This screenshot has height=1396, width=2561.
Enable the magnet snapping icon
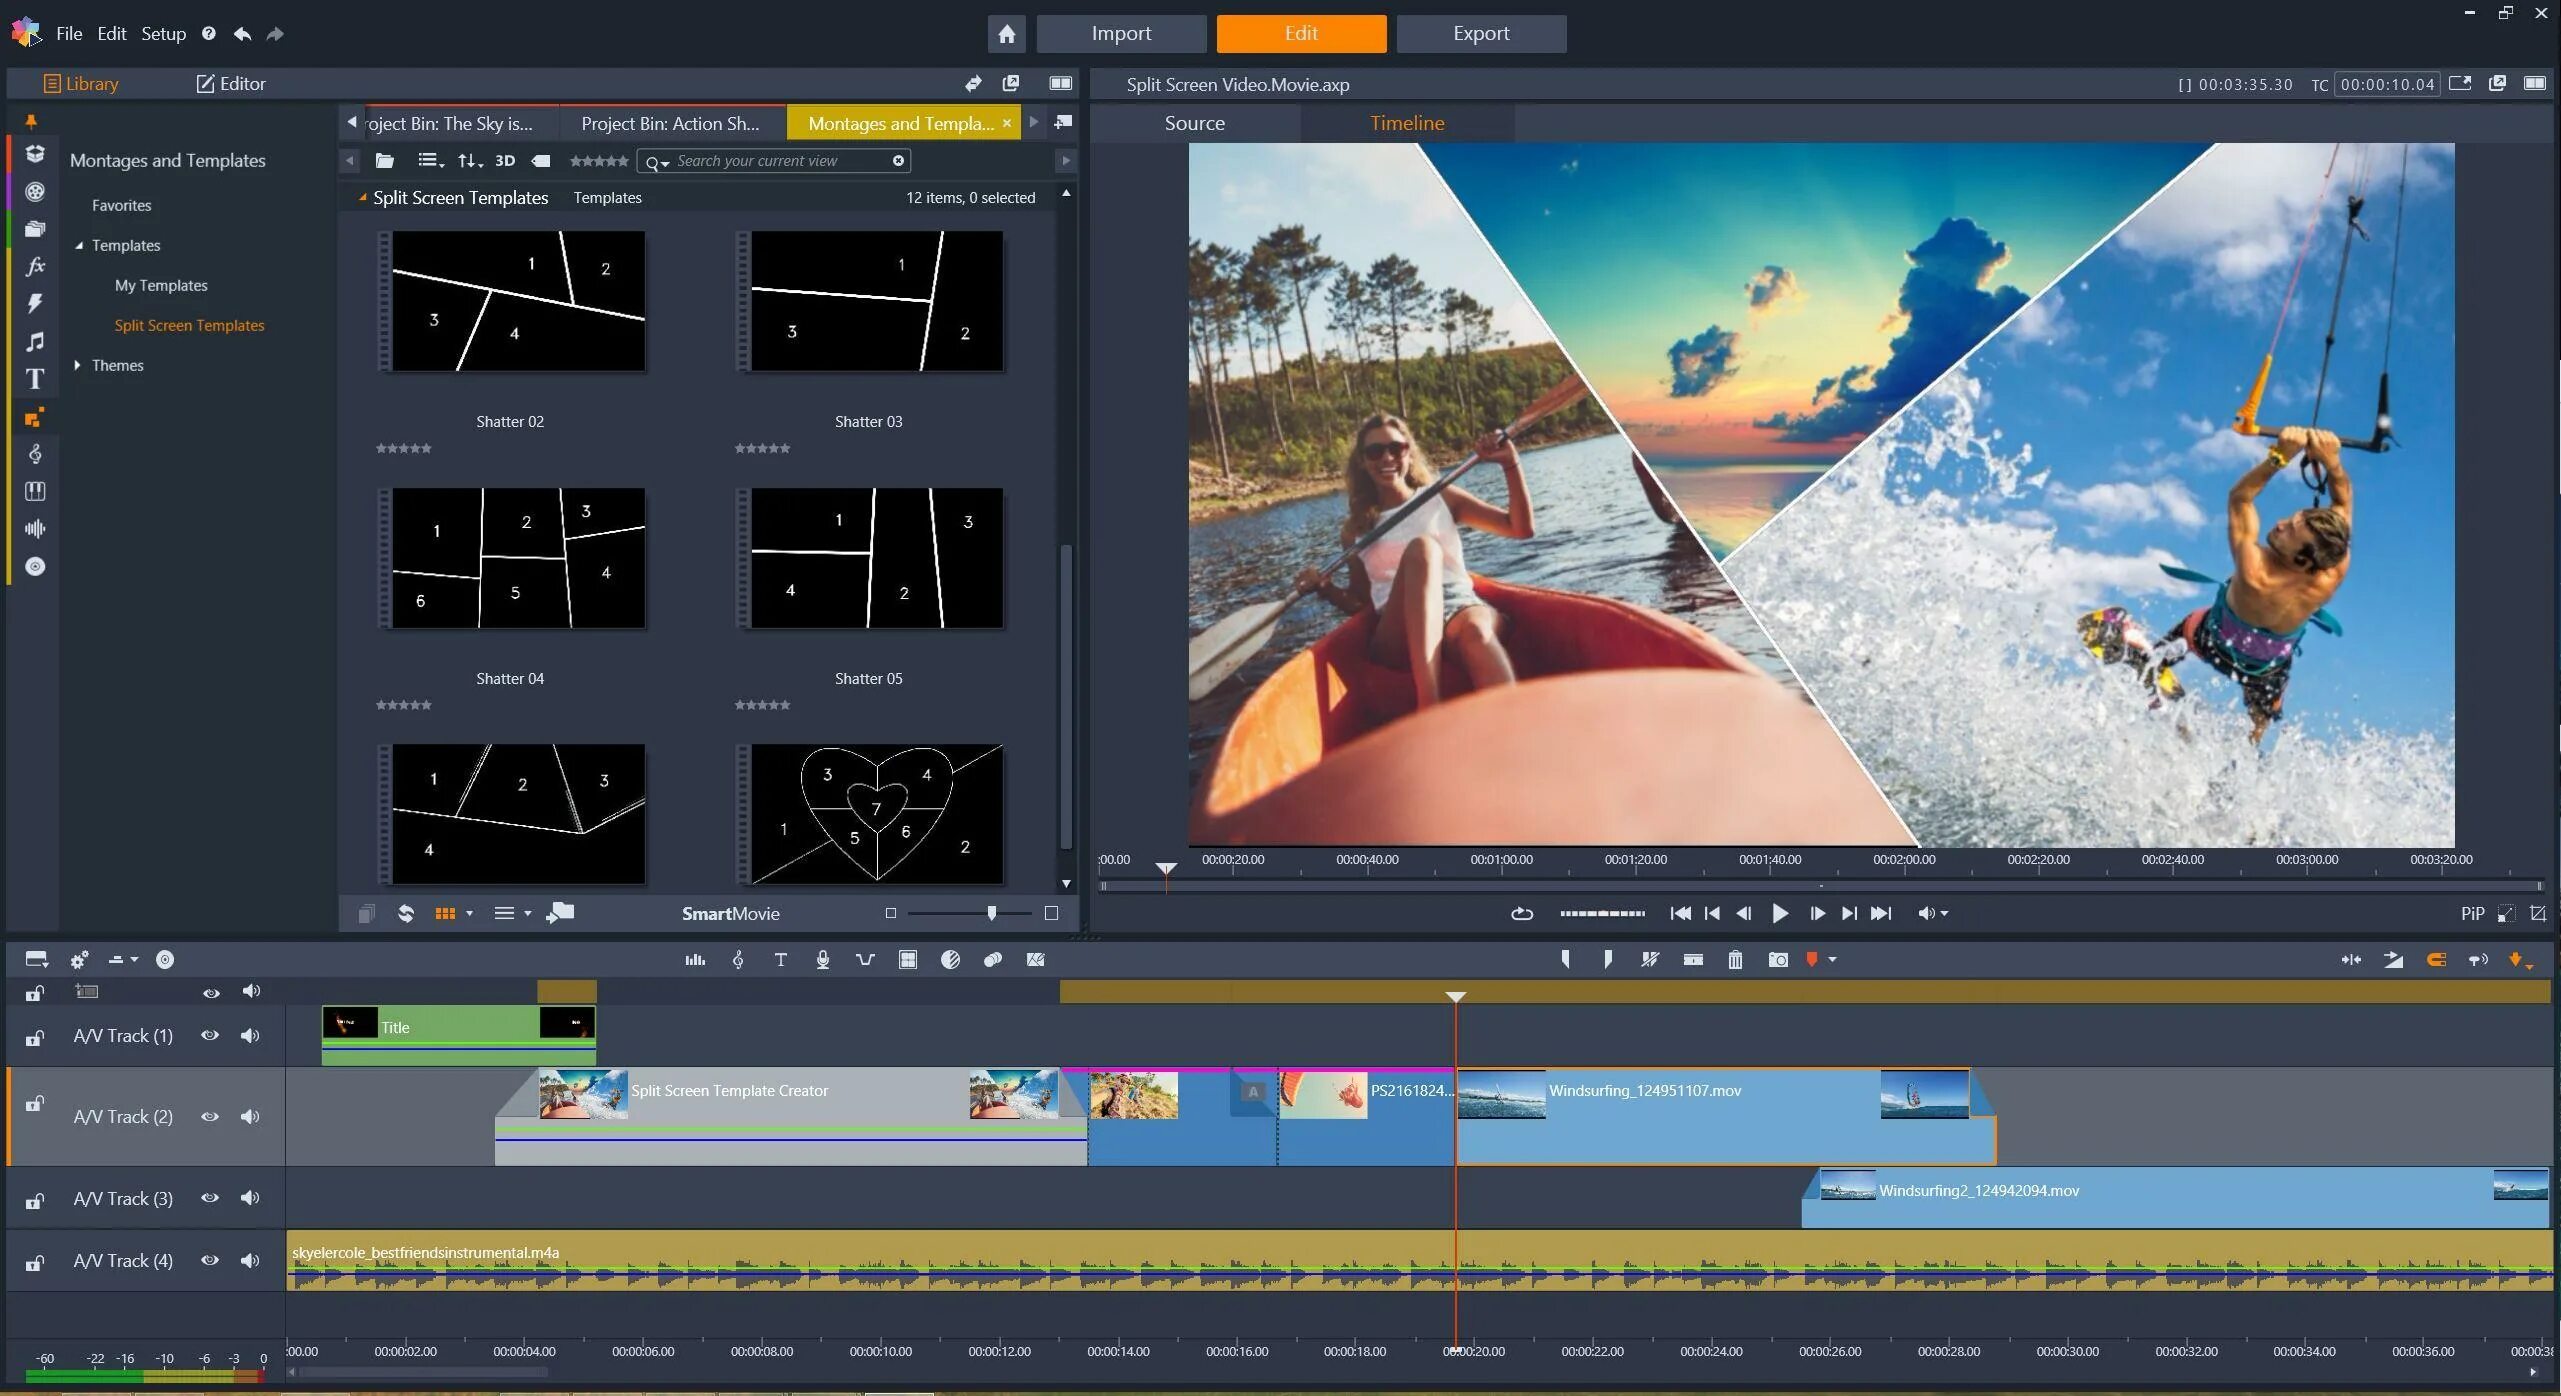click(x=2436, y=959)
